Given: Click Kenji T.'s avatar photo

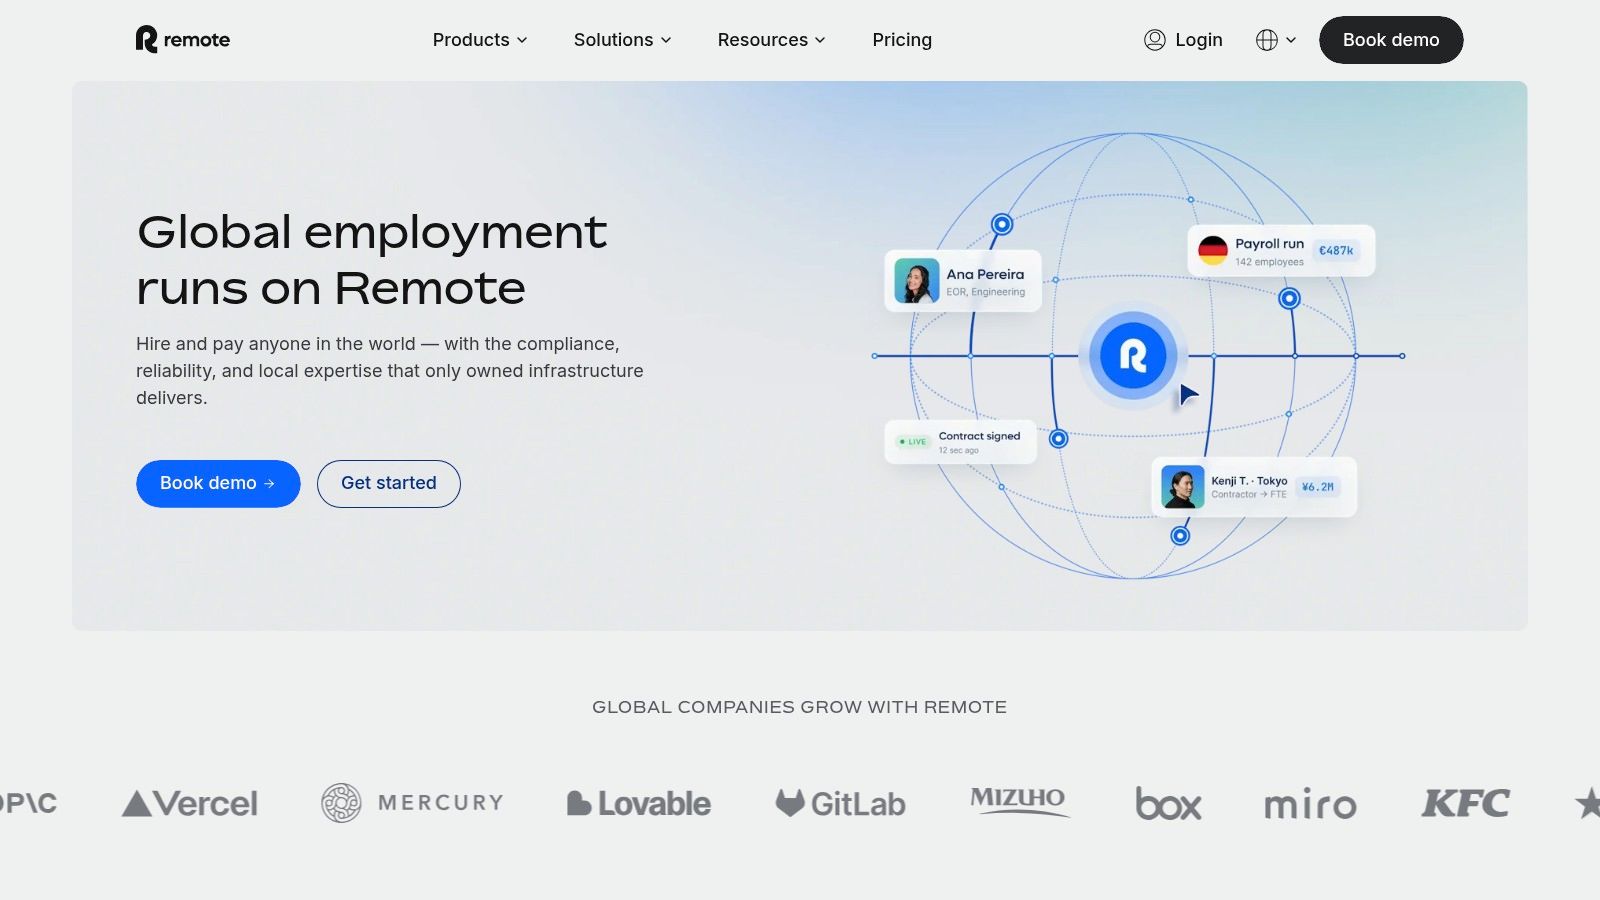Looking at the screenshot, I should pyautogui.click(x=1182, y=487).
